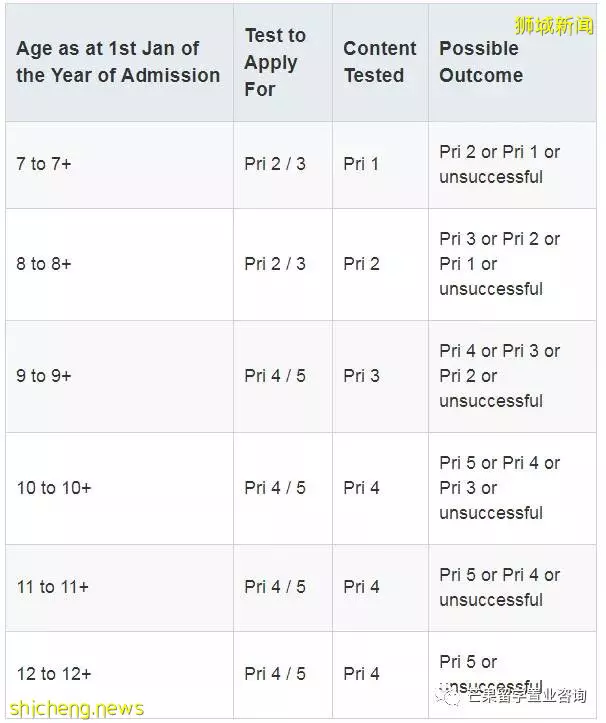Click 'Pri 2 / 3' cell in 8 to 8+ row
This screenshot has height=723, width=606.
coord(283,265)
